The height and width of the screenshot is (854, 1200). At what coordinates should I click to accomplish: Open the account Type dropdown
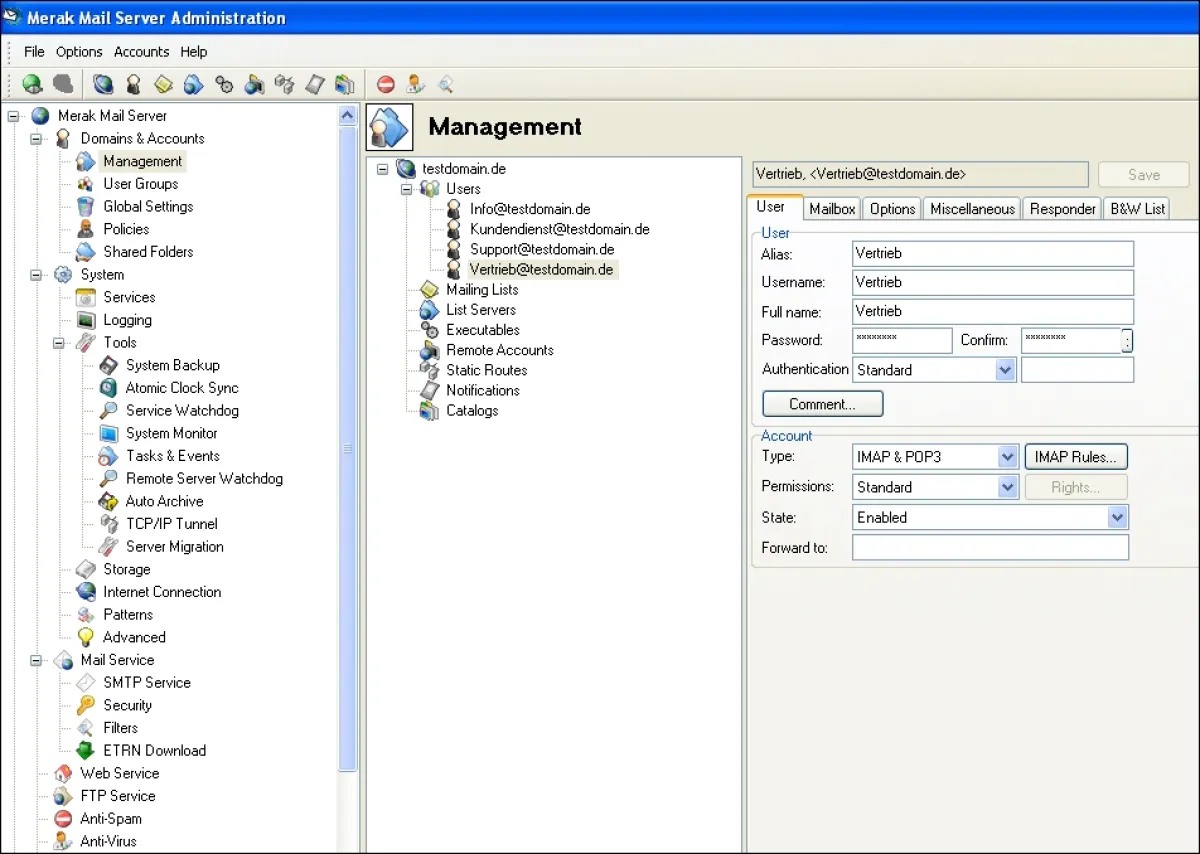[1007, 457]
